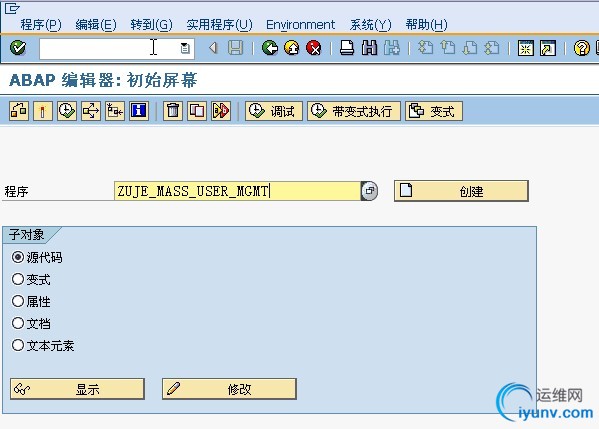Screen dimensions: 599x429
Task: Open the window system menu icon
Action: [x=12, y=8]
